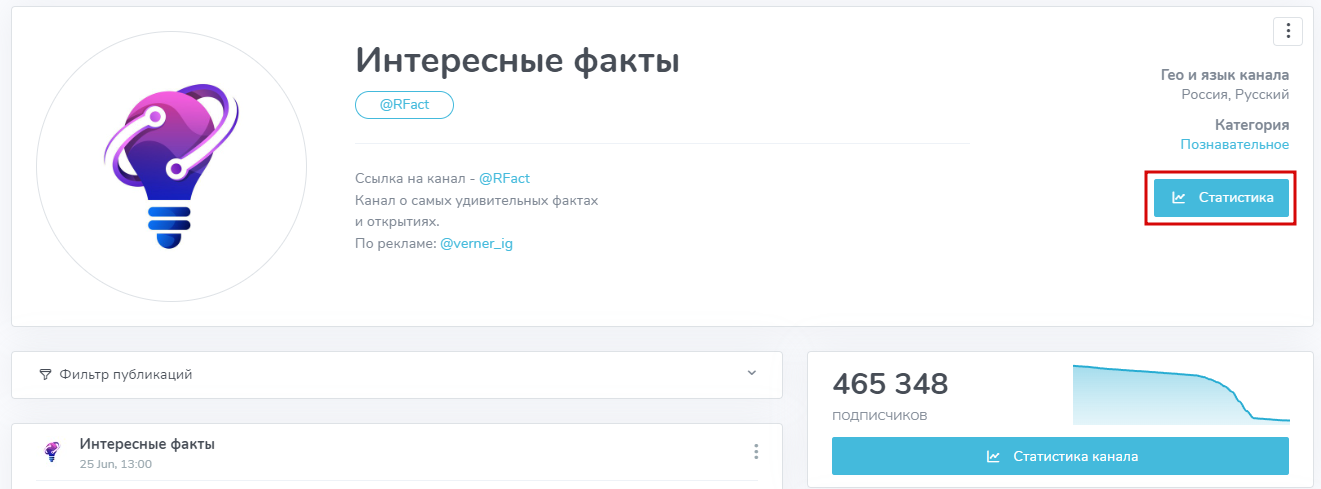Click the Статистика button
The height and width of the screenshot is (489, 1321).
pyautogui.click(x=1220, y=198)
